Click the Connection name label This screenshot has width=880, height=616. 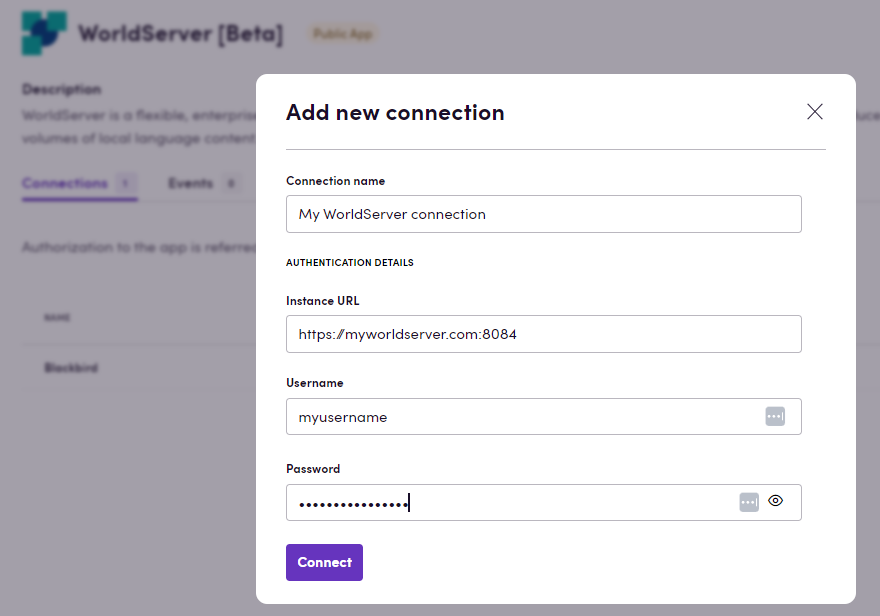[x=336, y=181]
